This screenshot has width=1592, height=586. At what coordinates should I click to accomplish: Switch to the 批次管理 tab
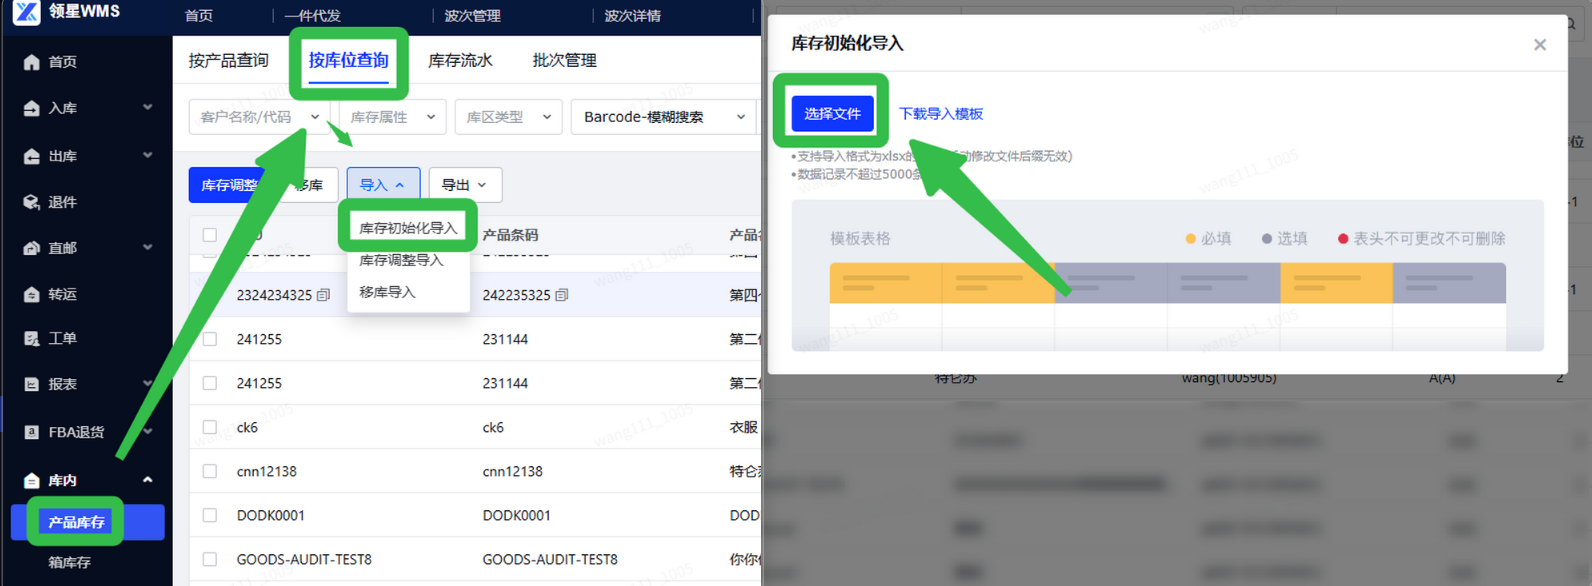pyautogui.click(x=565, y=61)
